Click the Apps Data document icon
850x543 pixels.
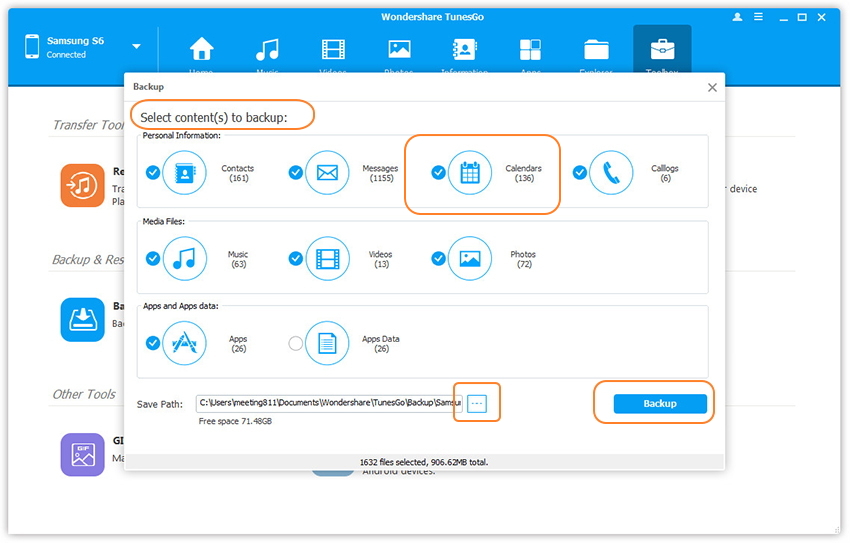tap(327, 343)
